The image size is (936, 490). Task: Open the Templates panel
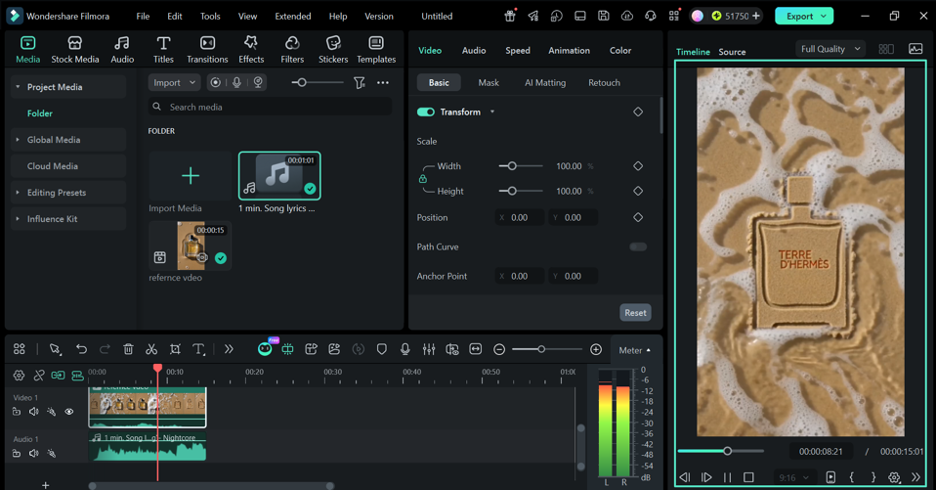376,50
